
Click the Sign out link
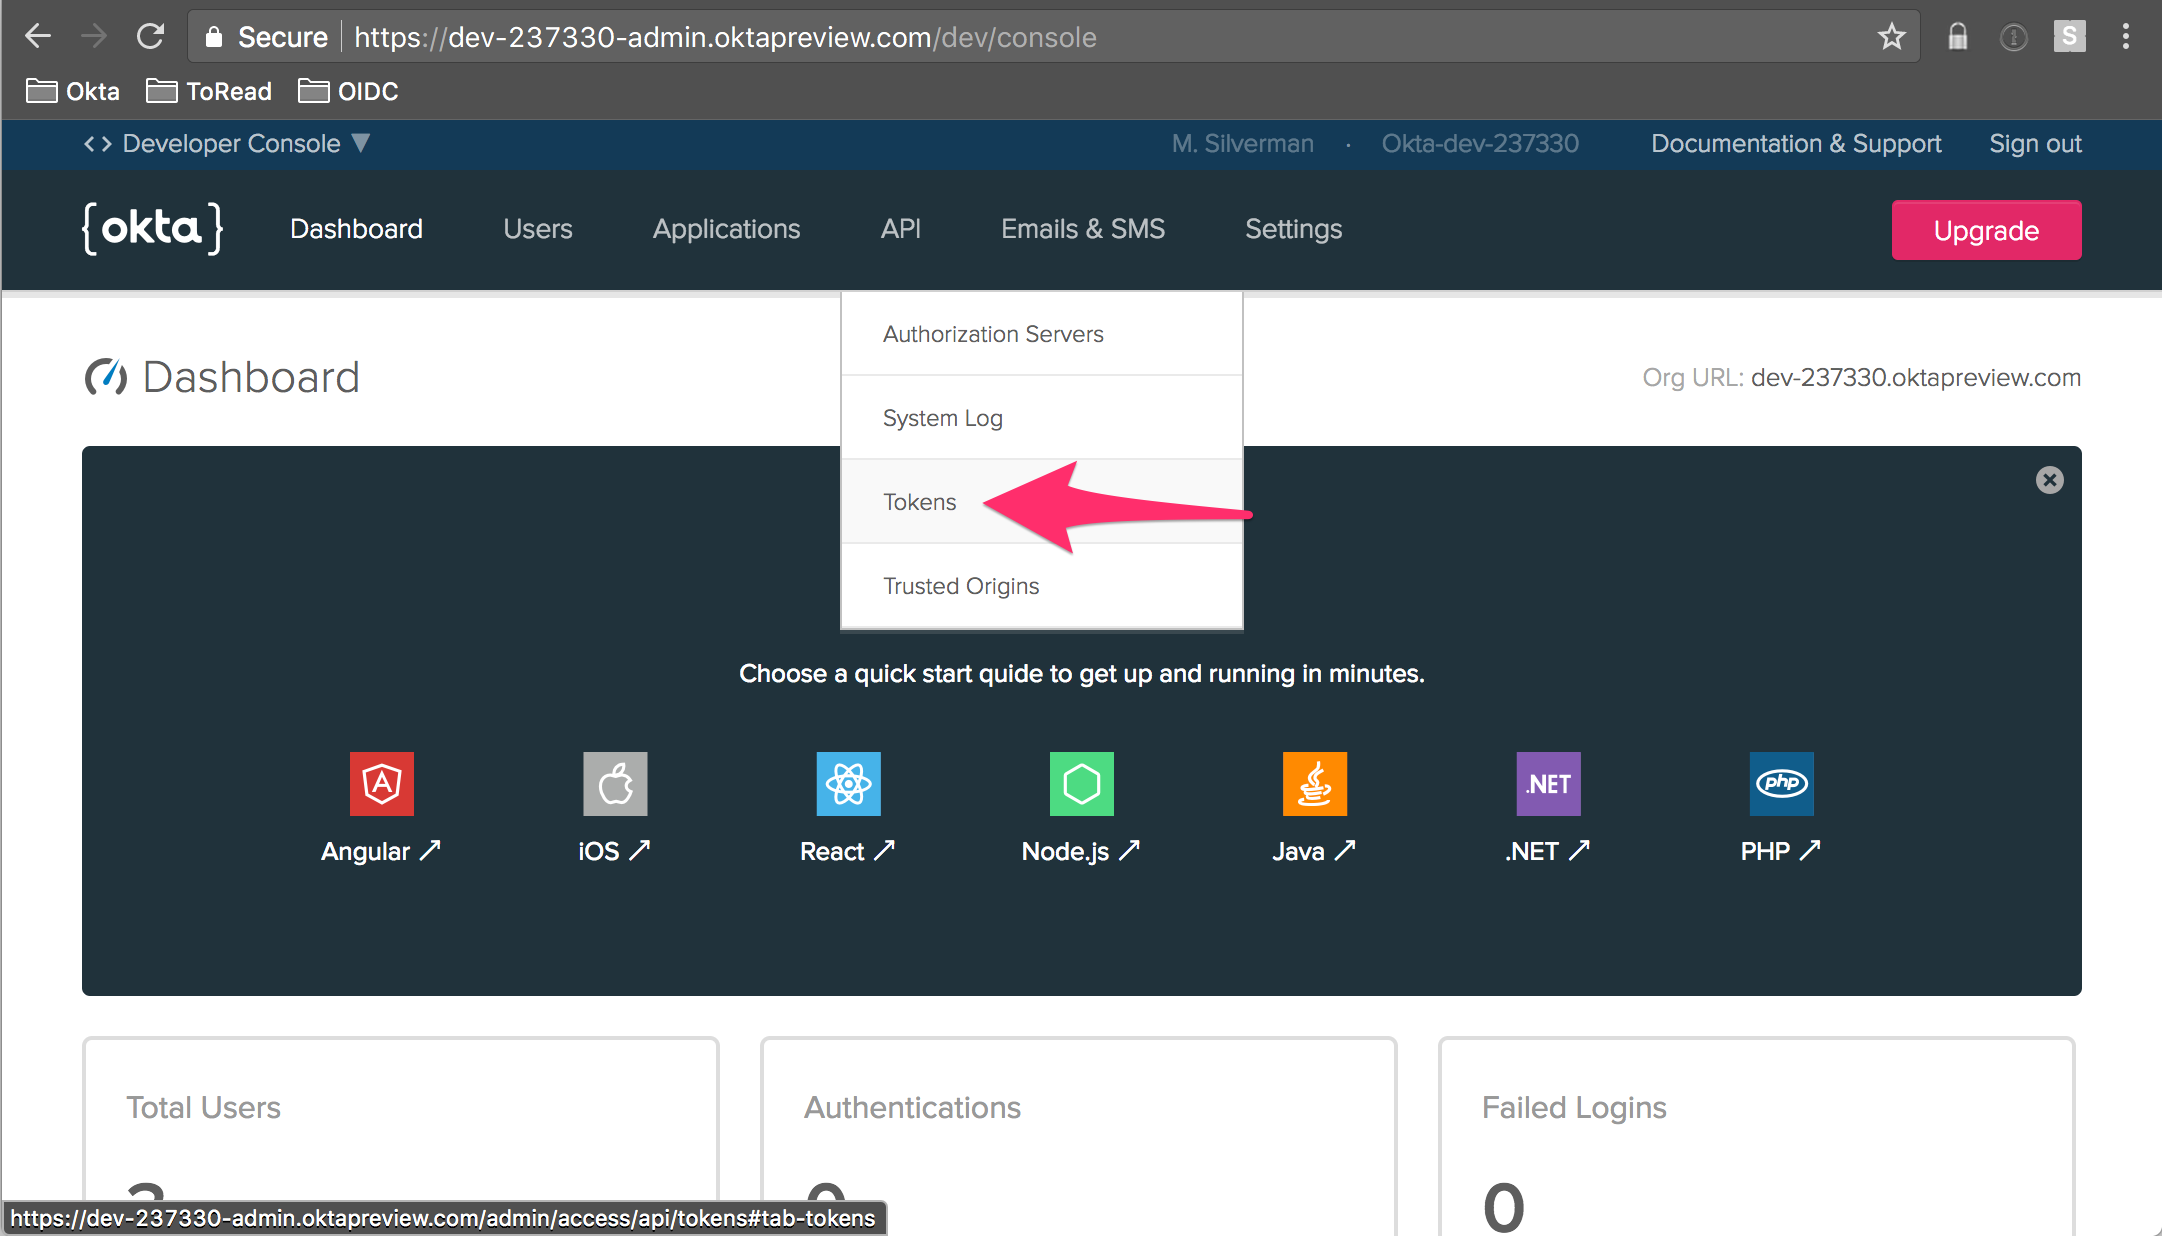(x=2034, y=144)
